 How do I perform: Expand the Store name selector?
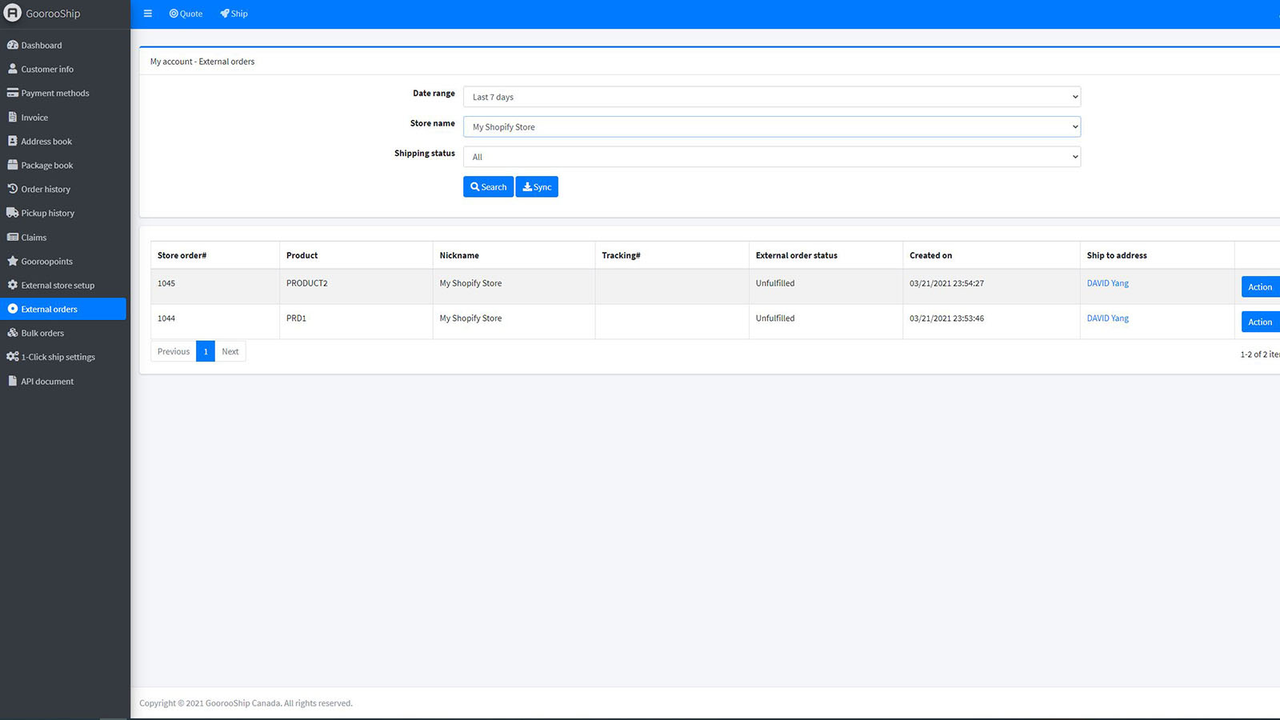770,126
